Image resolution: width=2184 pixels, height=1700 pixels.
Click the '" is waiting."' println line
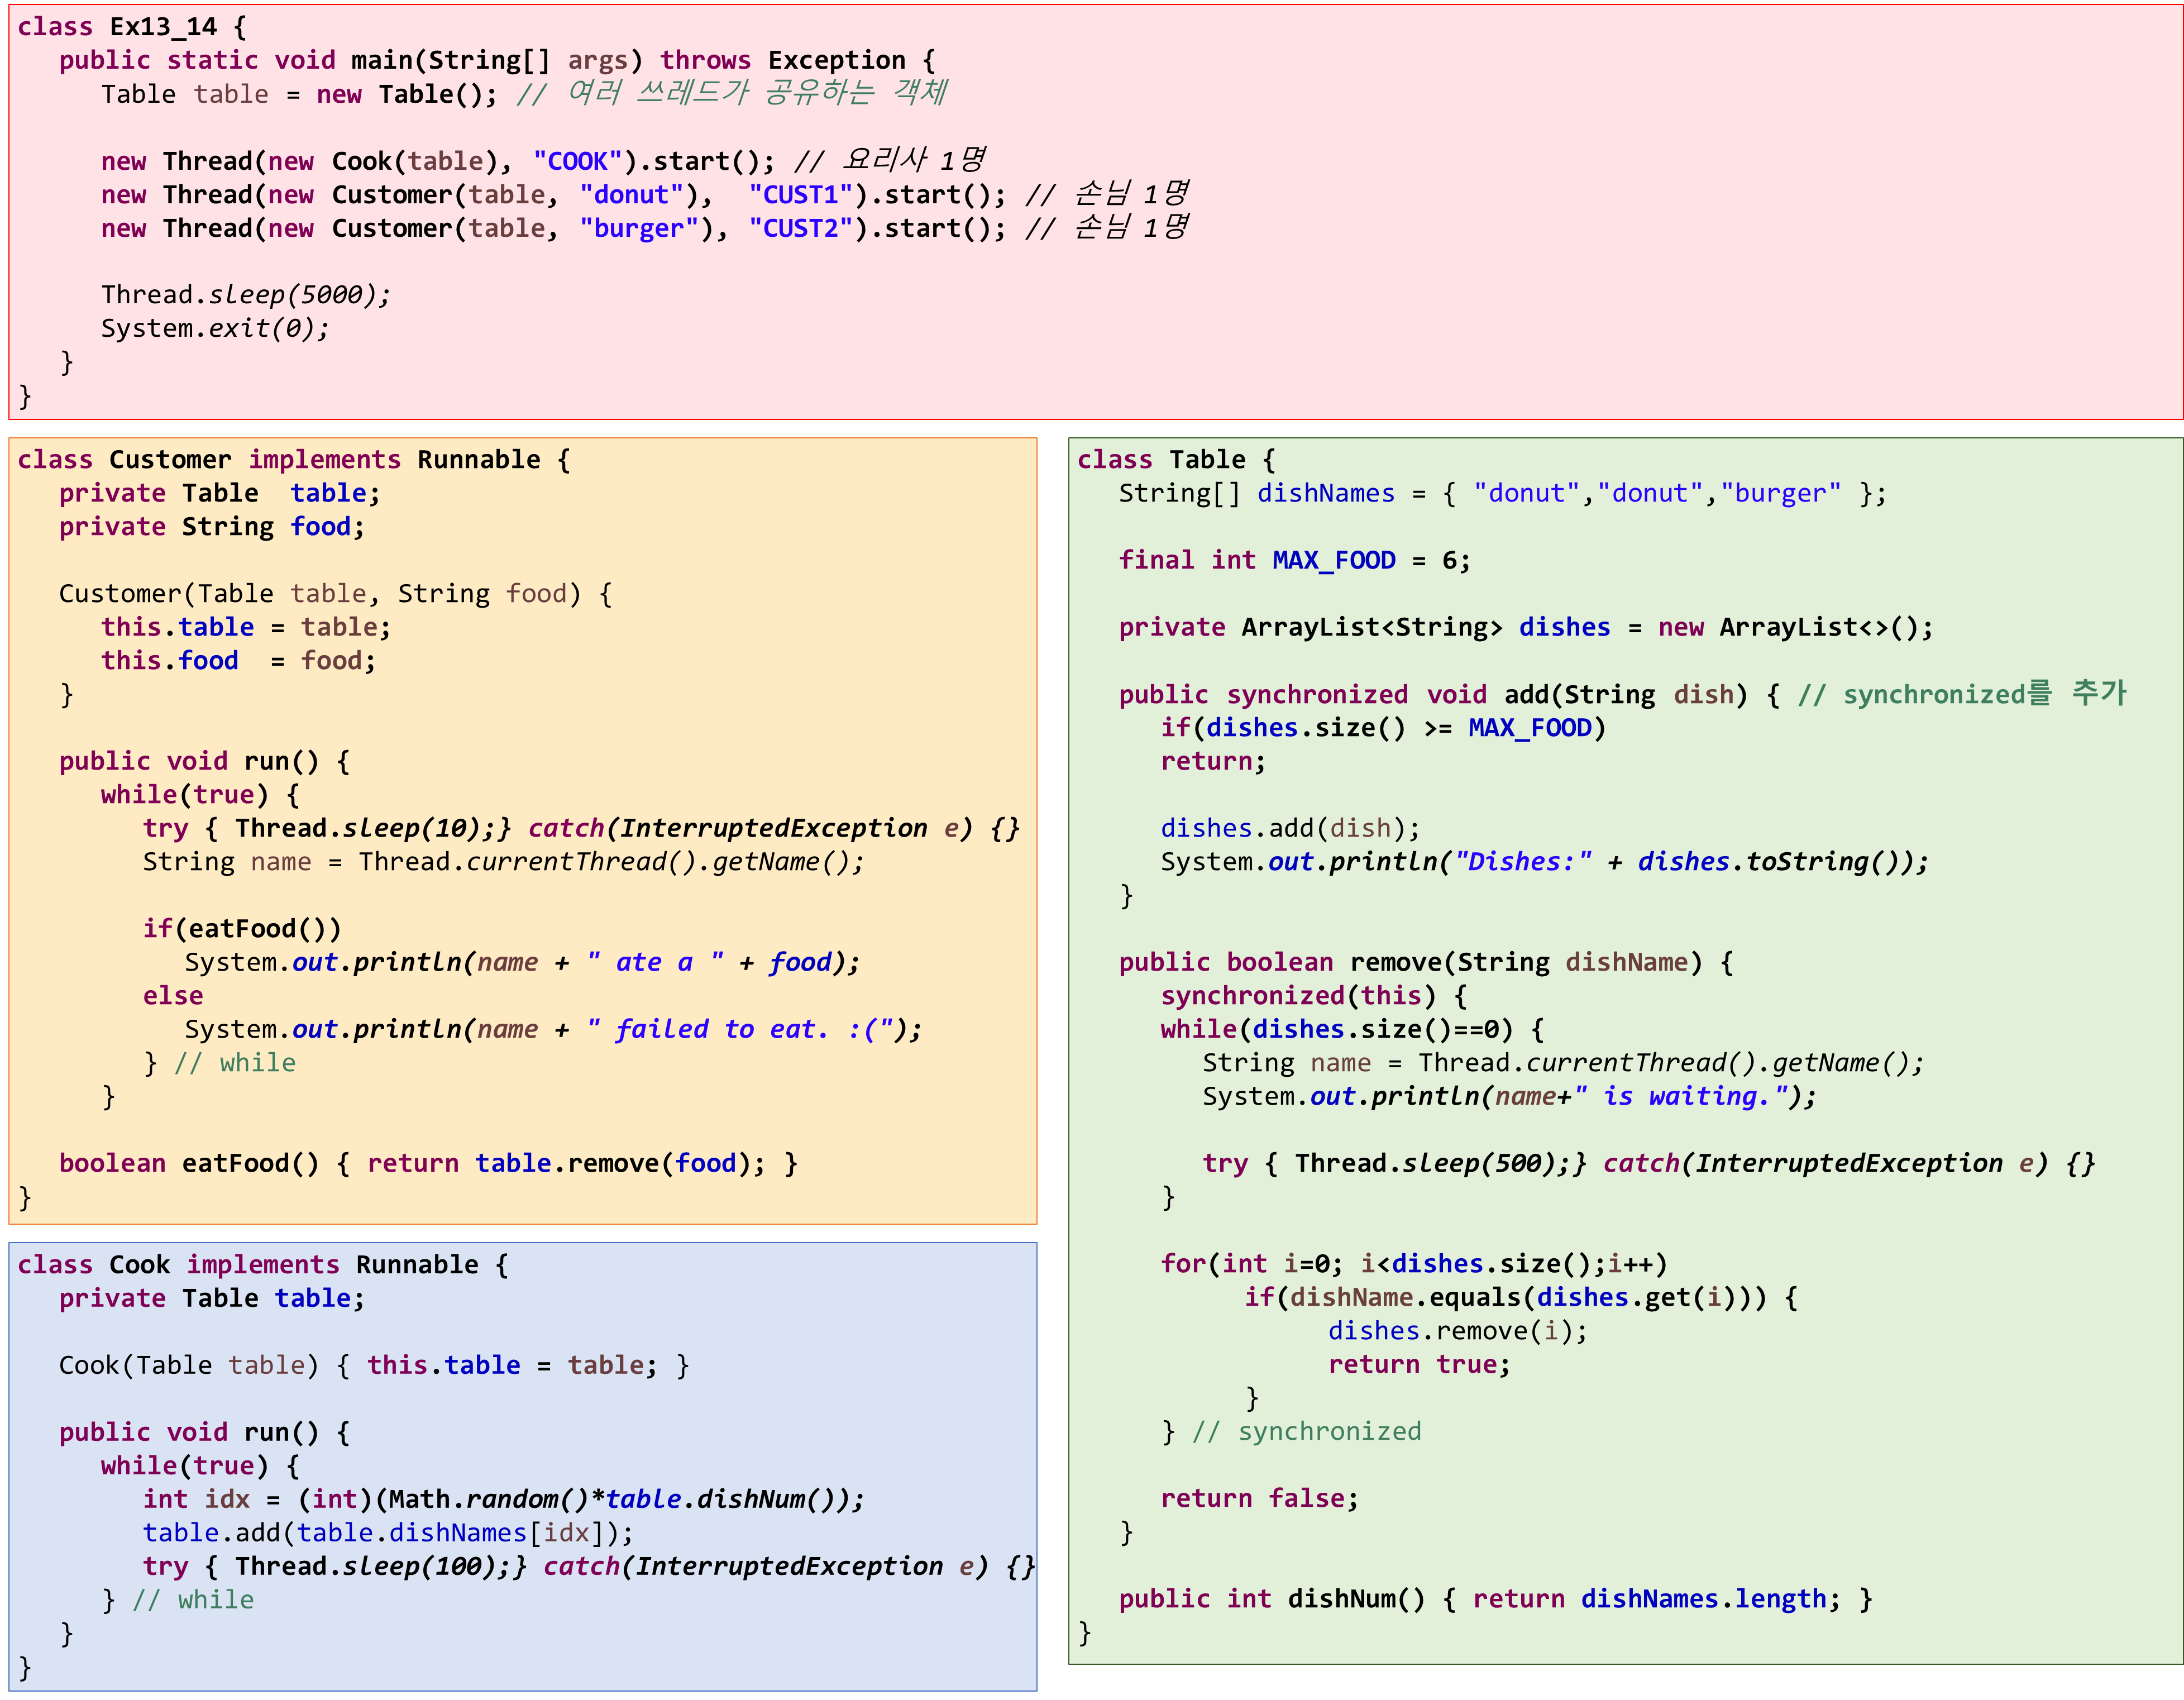(1510, 1097)
